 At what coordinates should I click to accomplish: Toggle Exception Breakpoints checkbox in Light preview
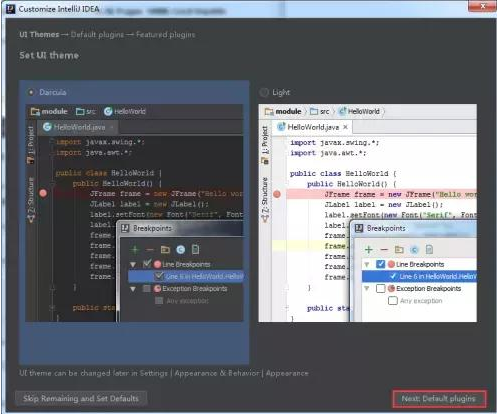click(x=380, y=288)
